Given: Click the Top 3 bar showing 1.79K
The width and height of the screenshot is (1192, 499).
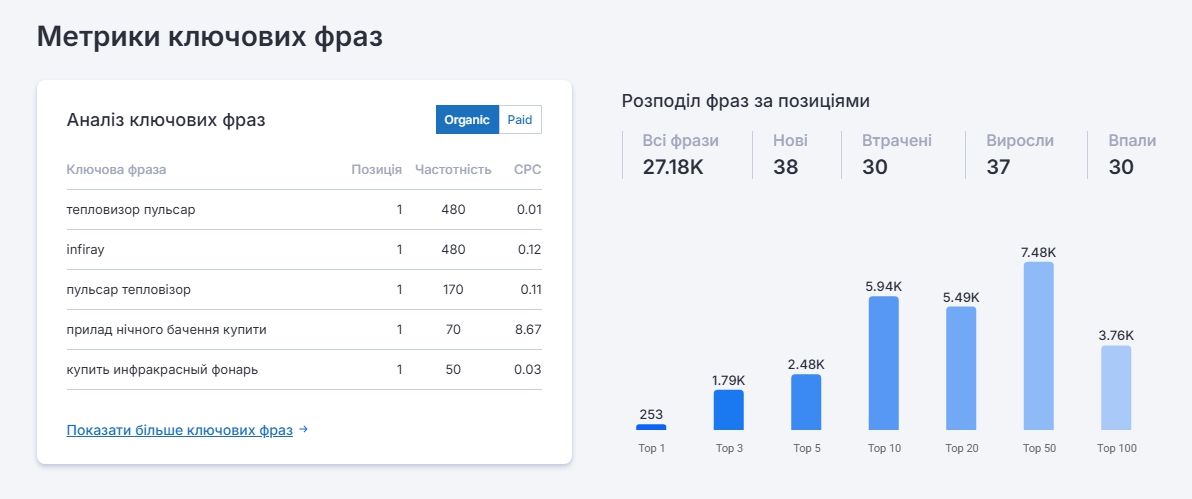Looking at the screenshot, I should tap(729, 410).
